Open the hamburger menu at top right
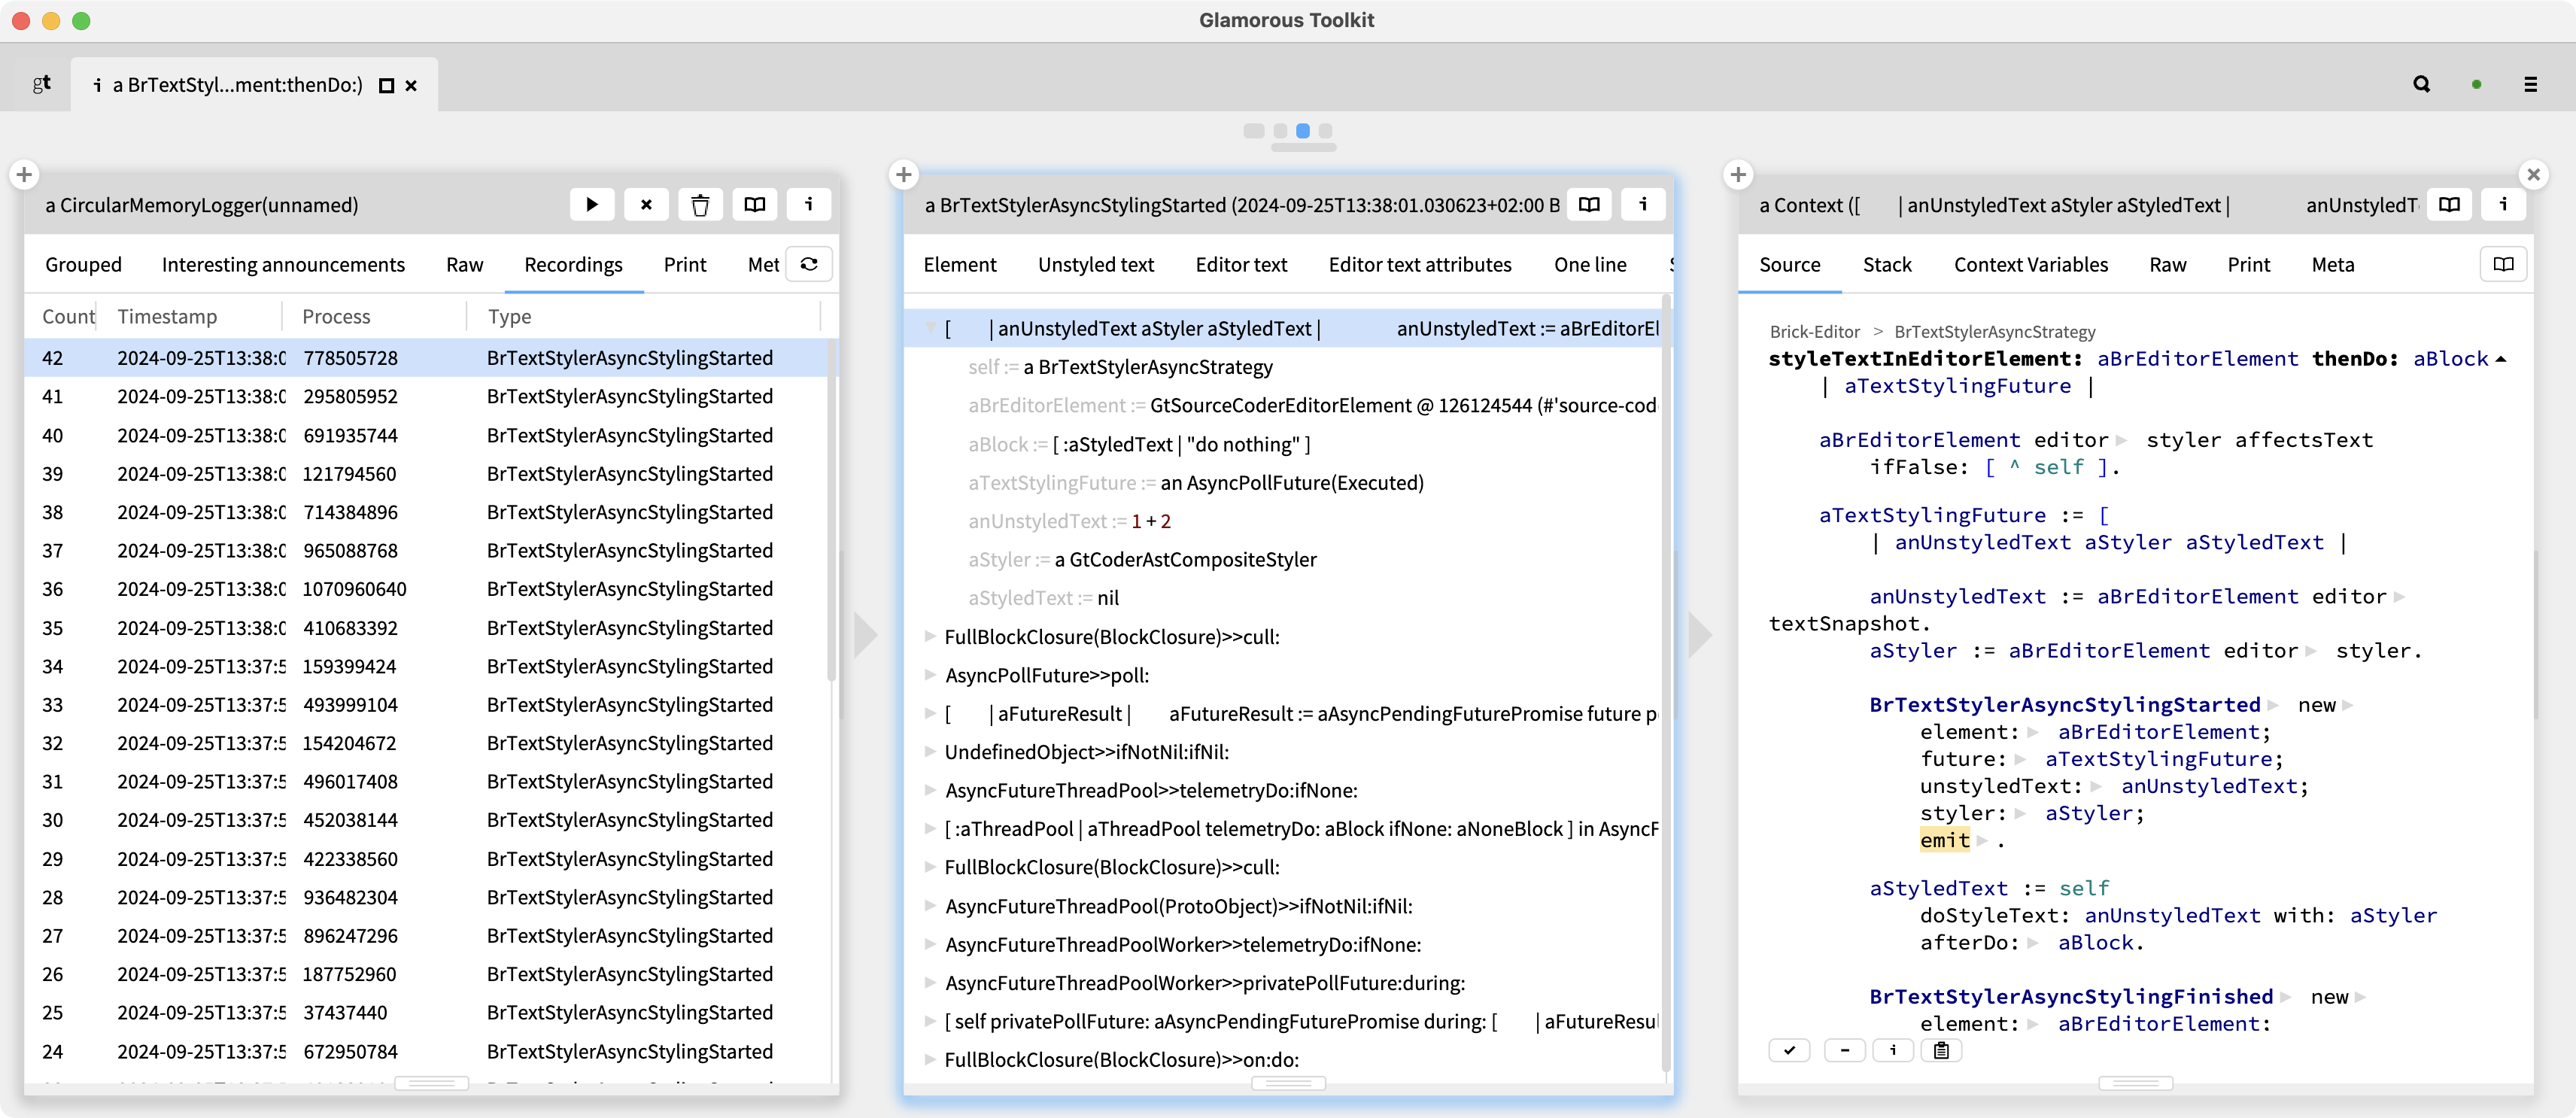The height and width of the screenshot is (1118, 2576). pyautogui.click(x=2530, y=84)
